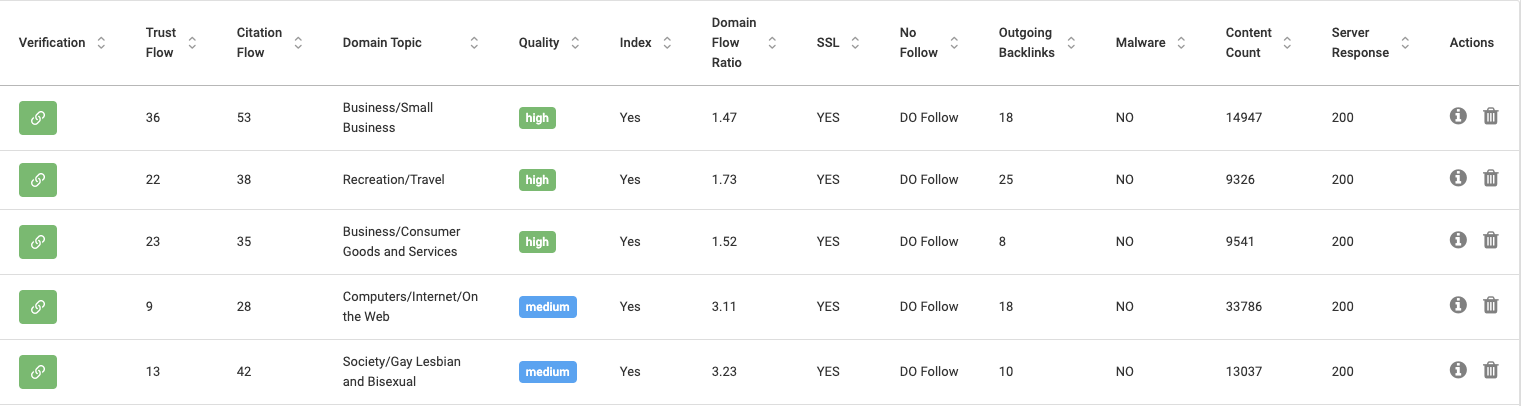Sort the table by Quality column
Screen dimensions: 1521x406
coord(574,43)
